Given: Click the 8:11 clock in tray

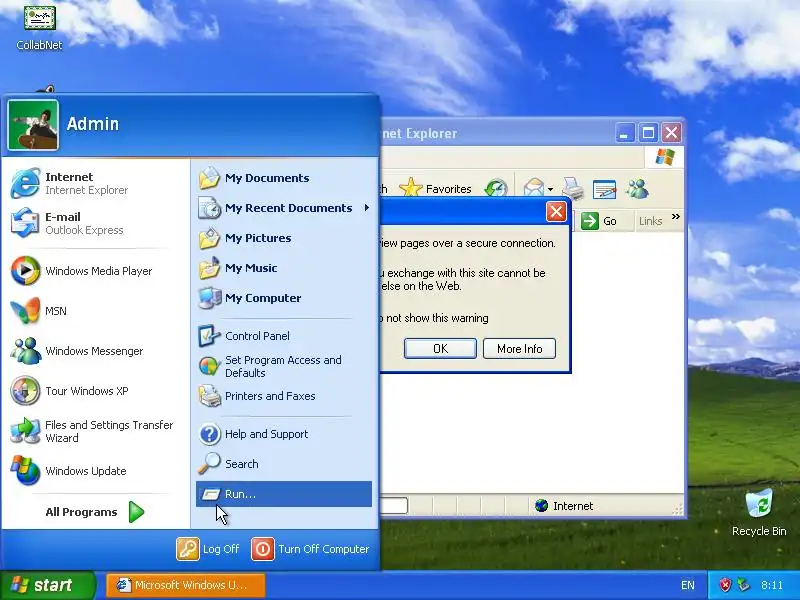Looking at the screenshot, I should point(771,585).
